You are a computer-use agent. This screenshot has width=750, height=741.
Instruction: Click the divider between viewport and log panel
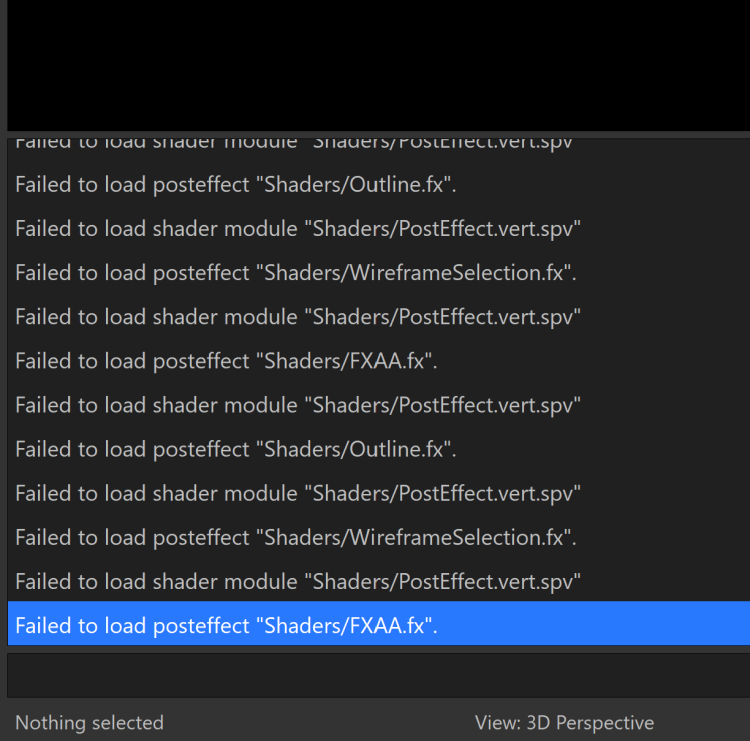[378, 133]
